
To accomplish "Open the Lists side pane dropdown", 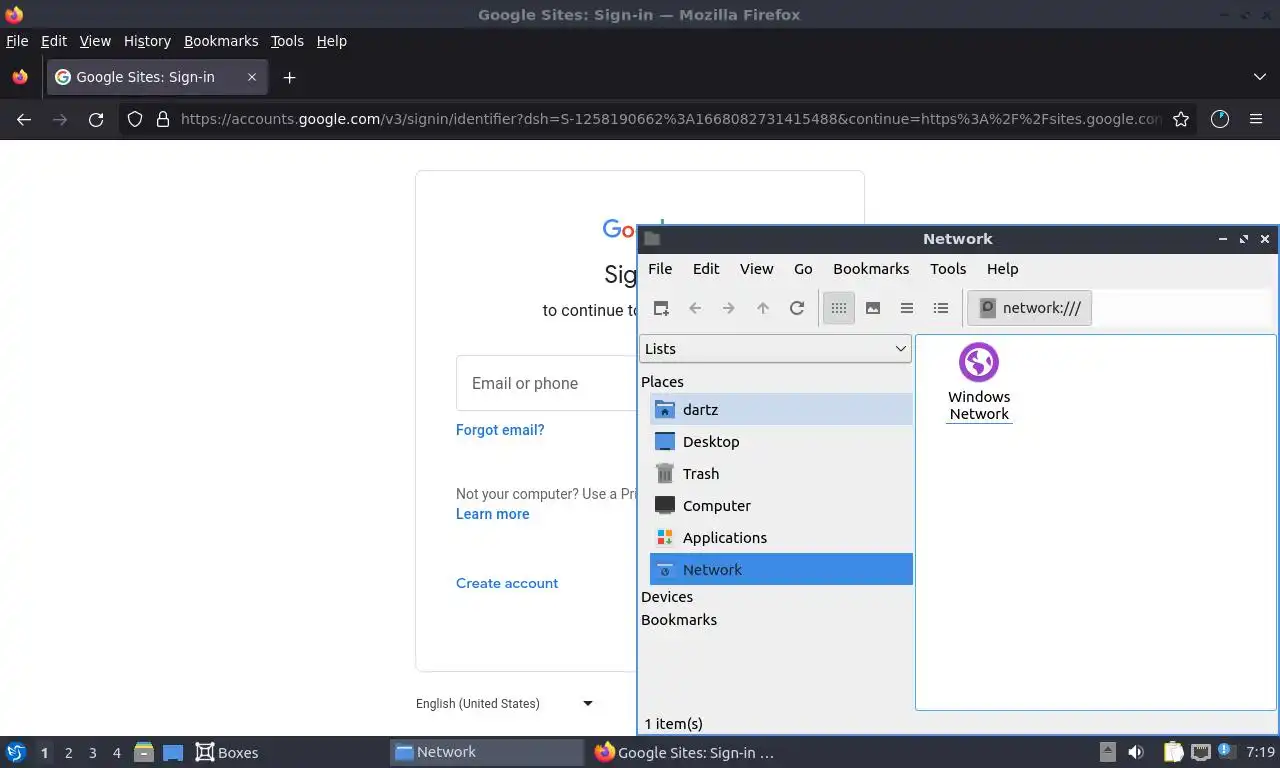I will (x=775, y=348).
